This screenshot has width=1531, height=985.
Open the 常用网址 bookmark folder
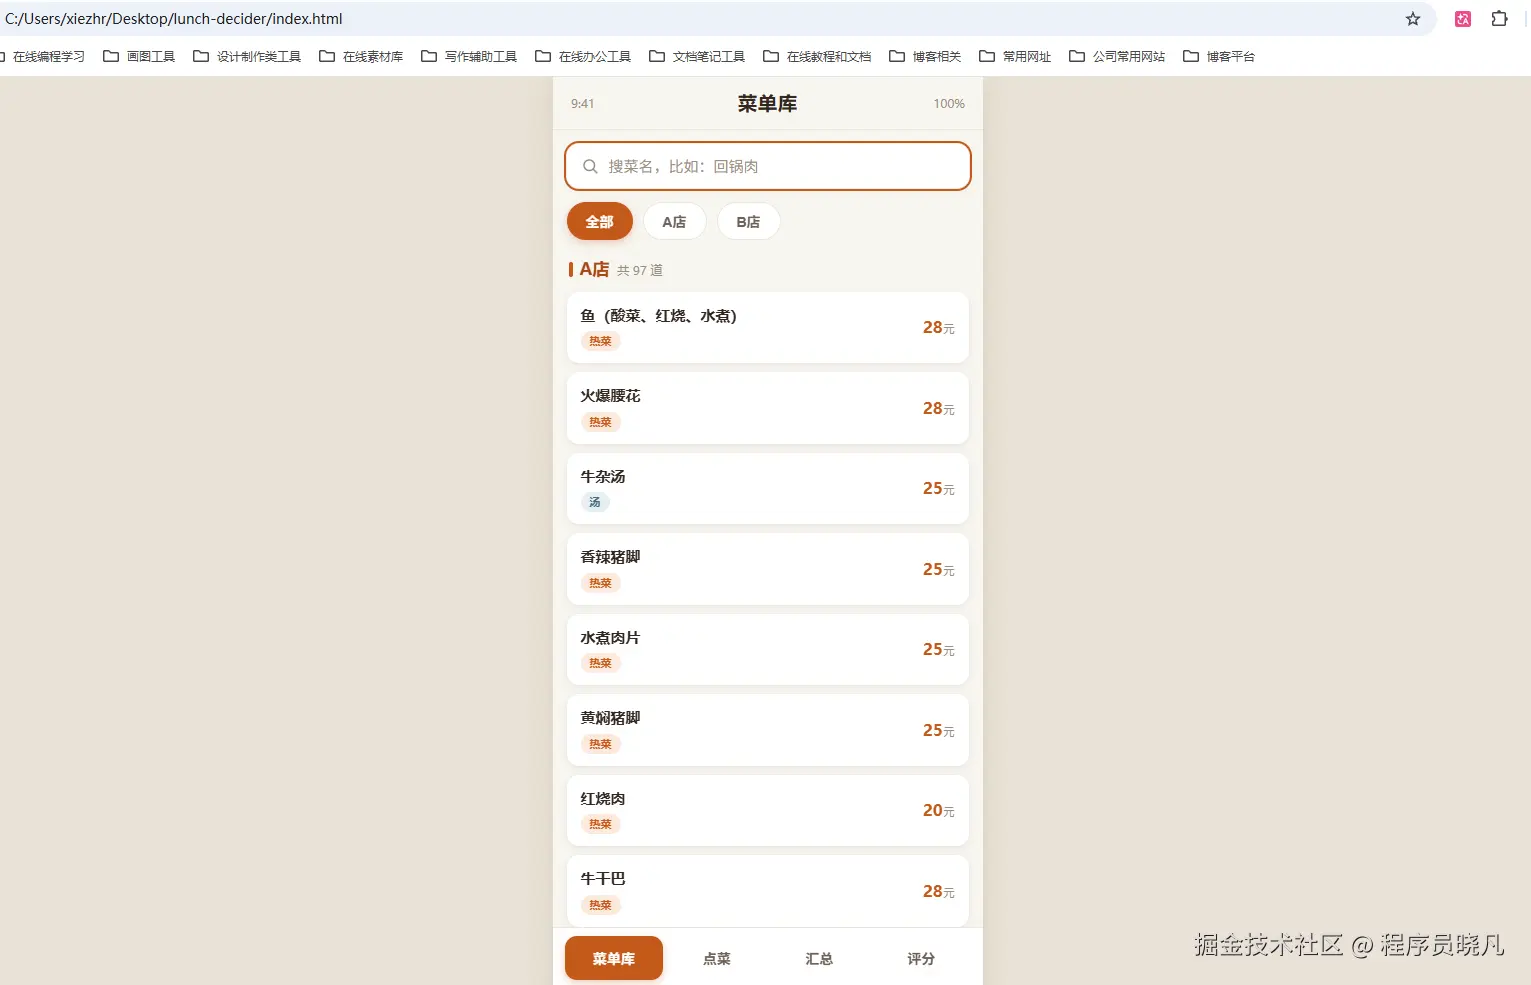pyautogui.click(x=1015, y=56)
